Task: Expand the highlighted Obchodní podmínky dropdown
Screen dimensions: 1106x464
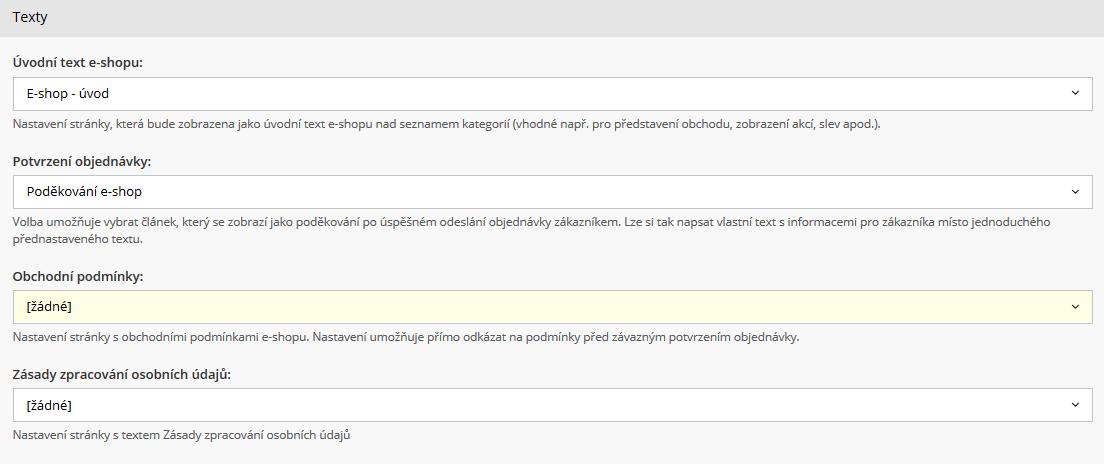Action: [x=552, y=306]
